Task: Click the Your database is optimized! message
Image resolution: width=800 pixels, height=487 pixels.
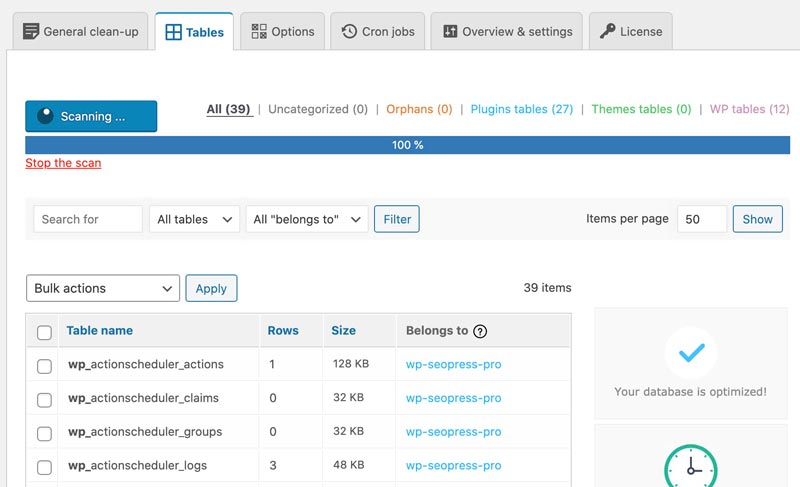Action: [x=690, y=392]
